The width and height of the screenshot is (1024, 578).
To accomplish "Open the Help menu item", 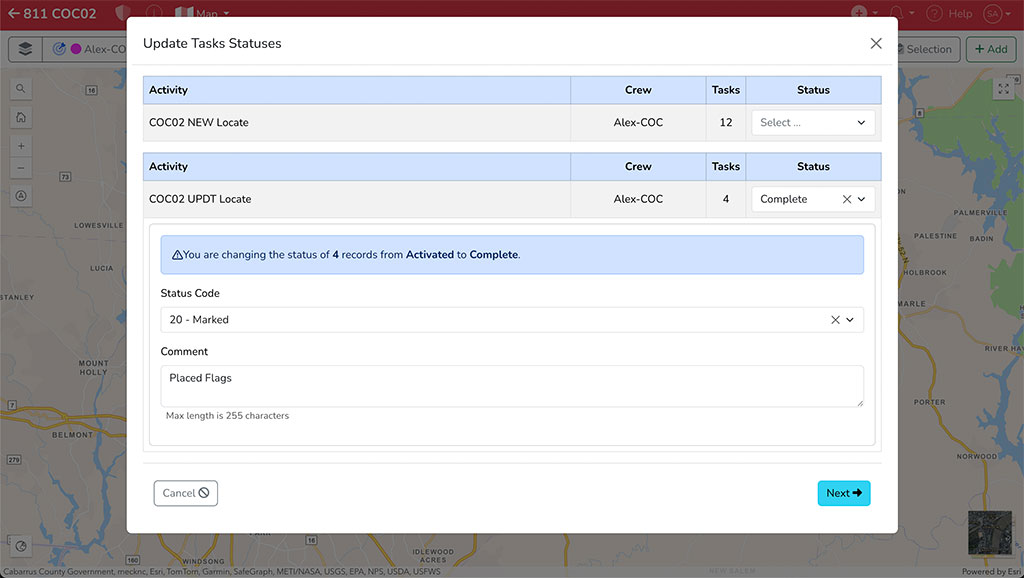I will [950, 13].
